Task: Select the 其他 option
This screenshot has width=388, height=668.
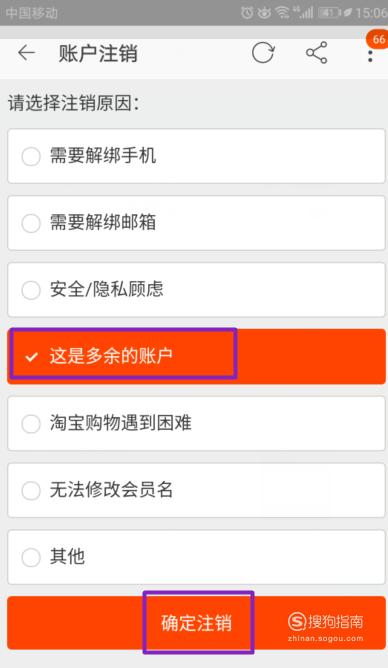Action: tap(196, 557)
